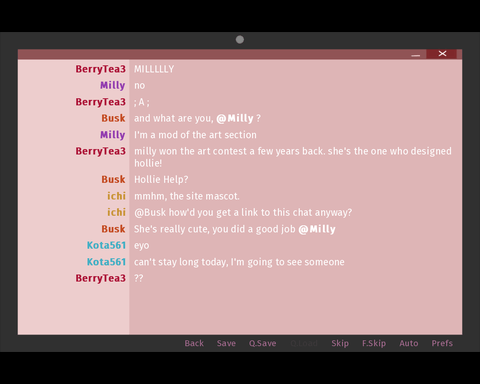Click Kota561 username beside 'can't stay long today'
The image size is (480, 384).
click(106, 262)
